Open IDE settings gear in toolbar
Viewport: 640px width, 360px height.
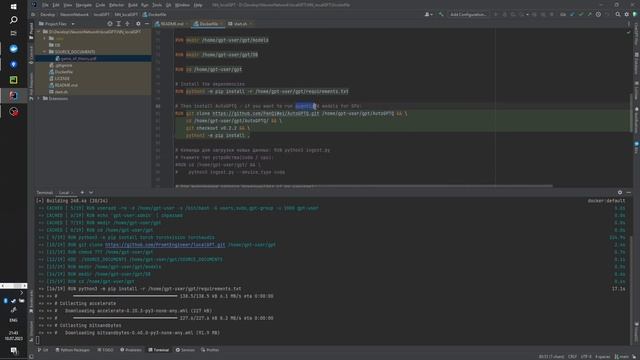(627, 15)
